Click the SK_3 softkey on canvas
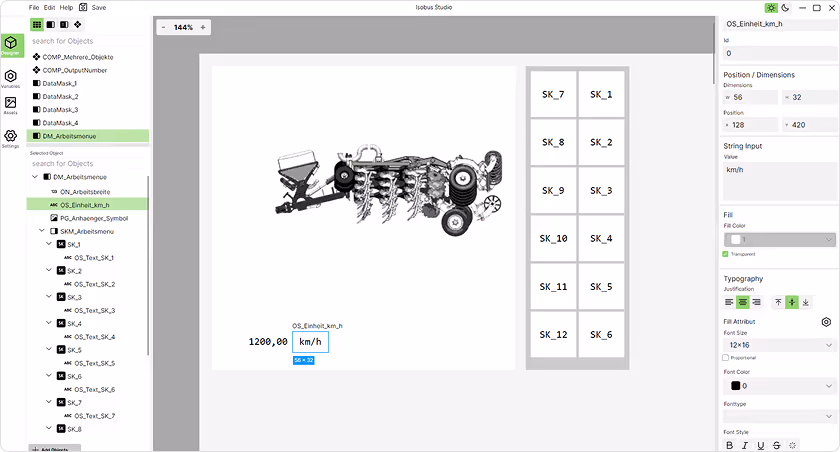The width and height of the screenshot is (840, 452). click(x=601, y=190)
